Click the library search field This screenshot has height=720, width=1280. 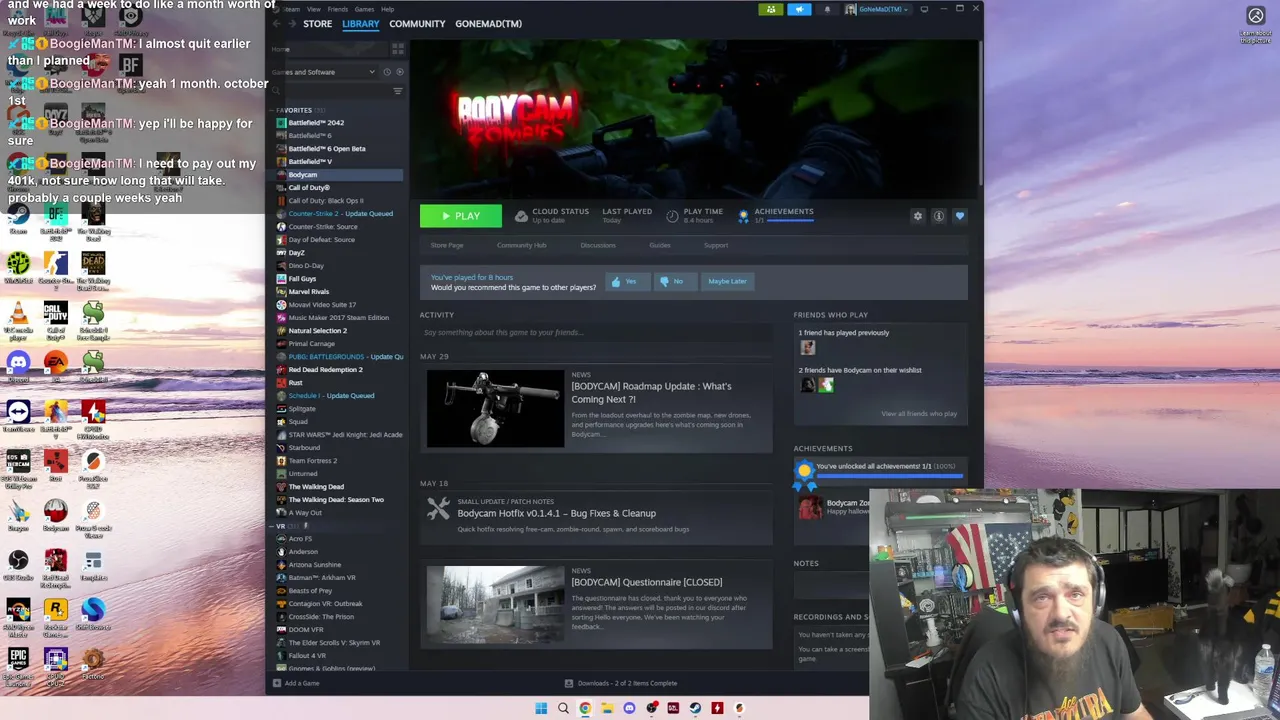point(330,91)
